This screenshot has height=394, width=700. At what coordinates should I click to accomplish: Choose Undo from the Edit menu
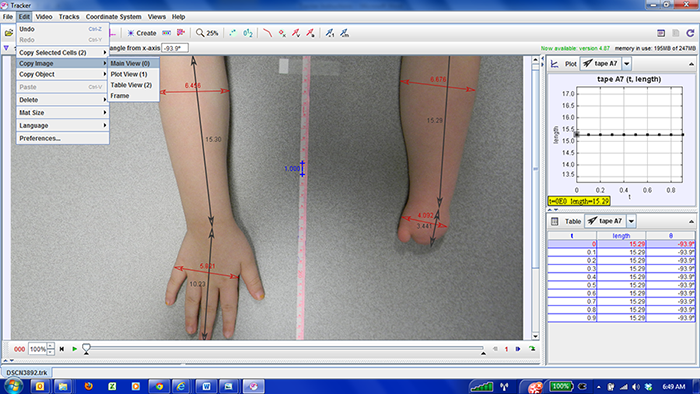[62, 29]
